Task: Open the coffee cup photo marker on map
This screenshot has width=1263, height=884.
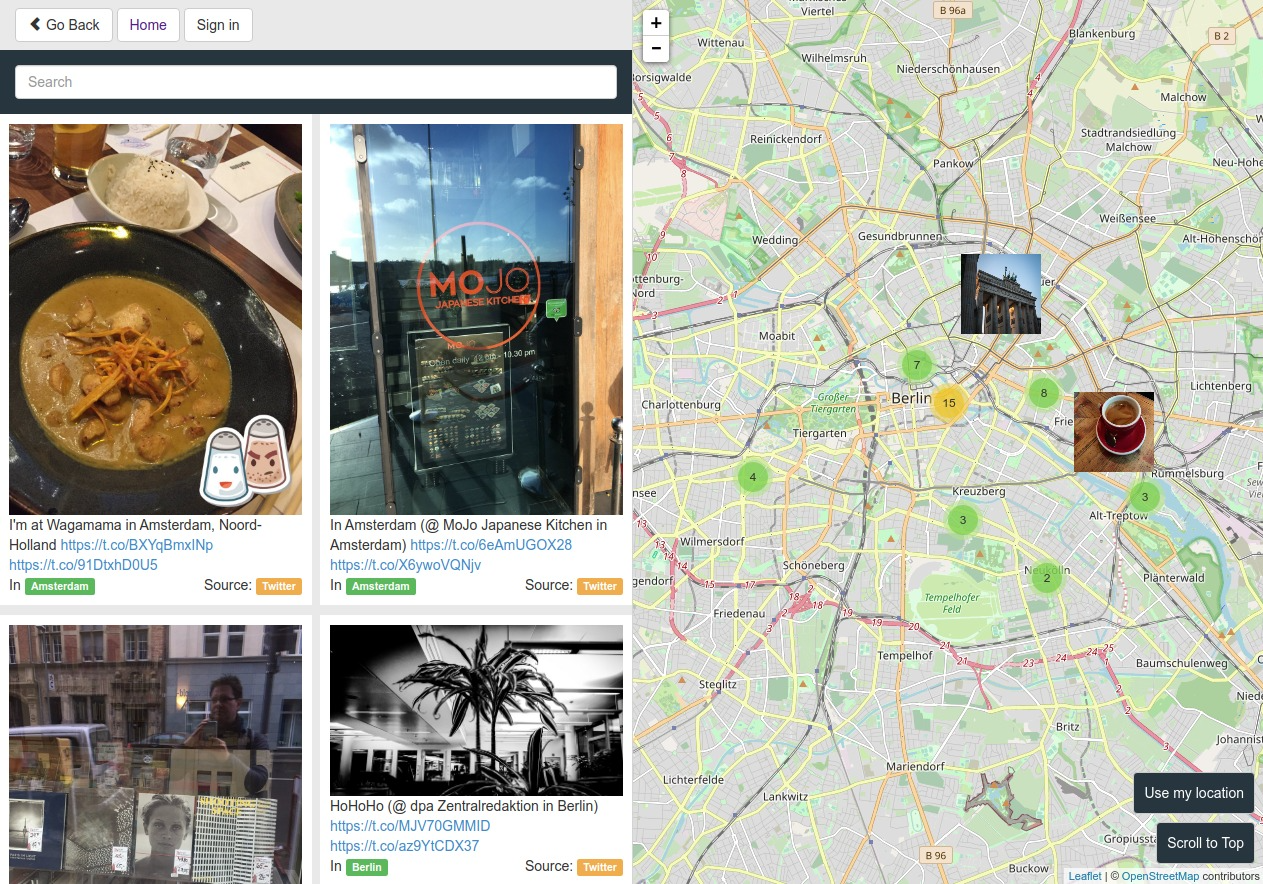Action: click(1113, 432)
